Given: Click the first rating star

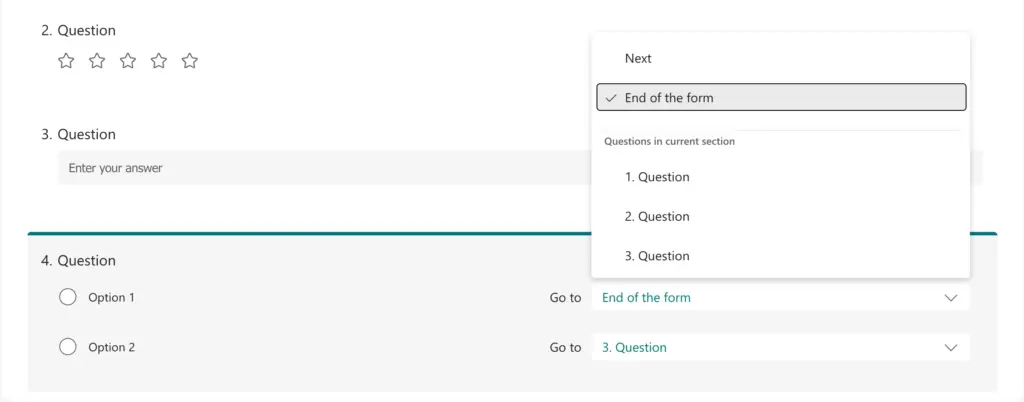Looking at the screenshot, I should [66, 61].
